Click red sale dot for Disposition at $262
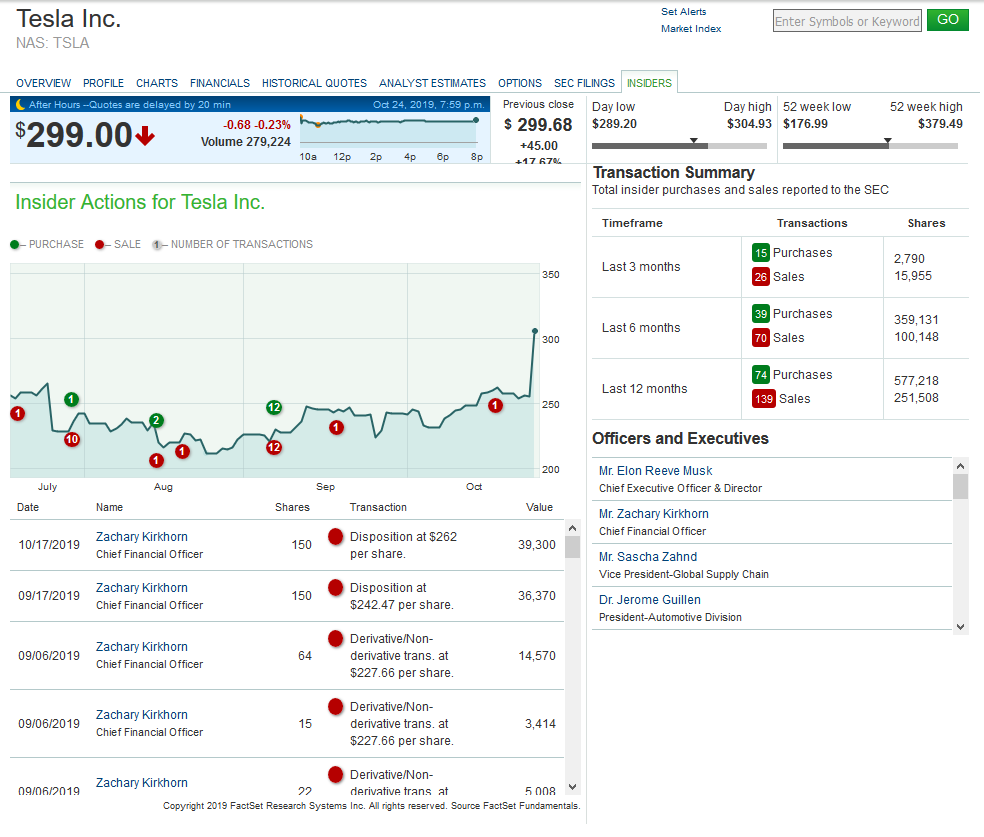 [336, 536]
